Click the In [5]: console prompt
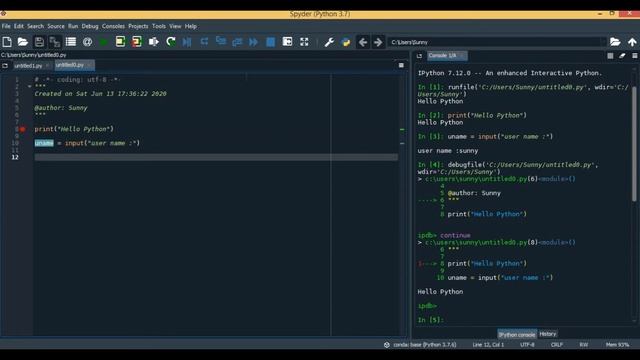The image size is (640, 360). (x=430, y=320)
